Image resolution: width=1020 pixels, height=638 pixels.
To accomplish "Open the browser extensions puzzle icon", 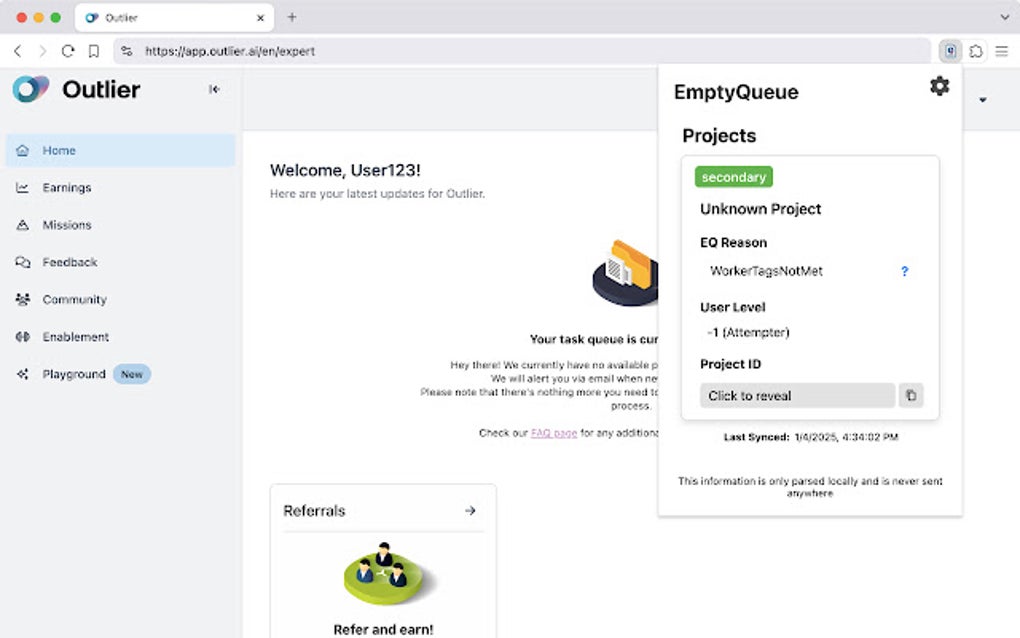I will click(x=977, y=51).
